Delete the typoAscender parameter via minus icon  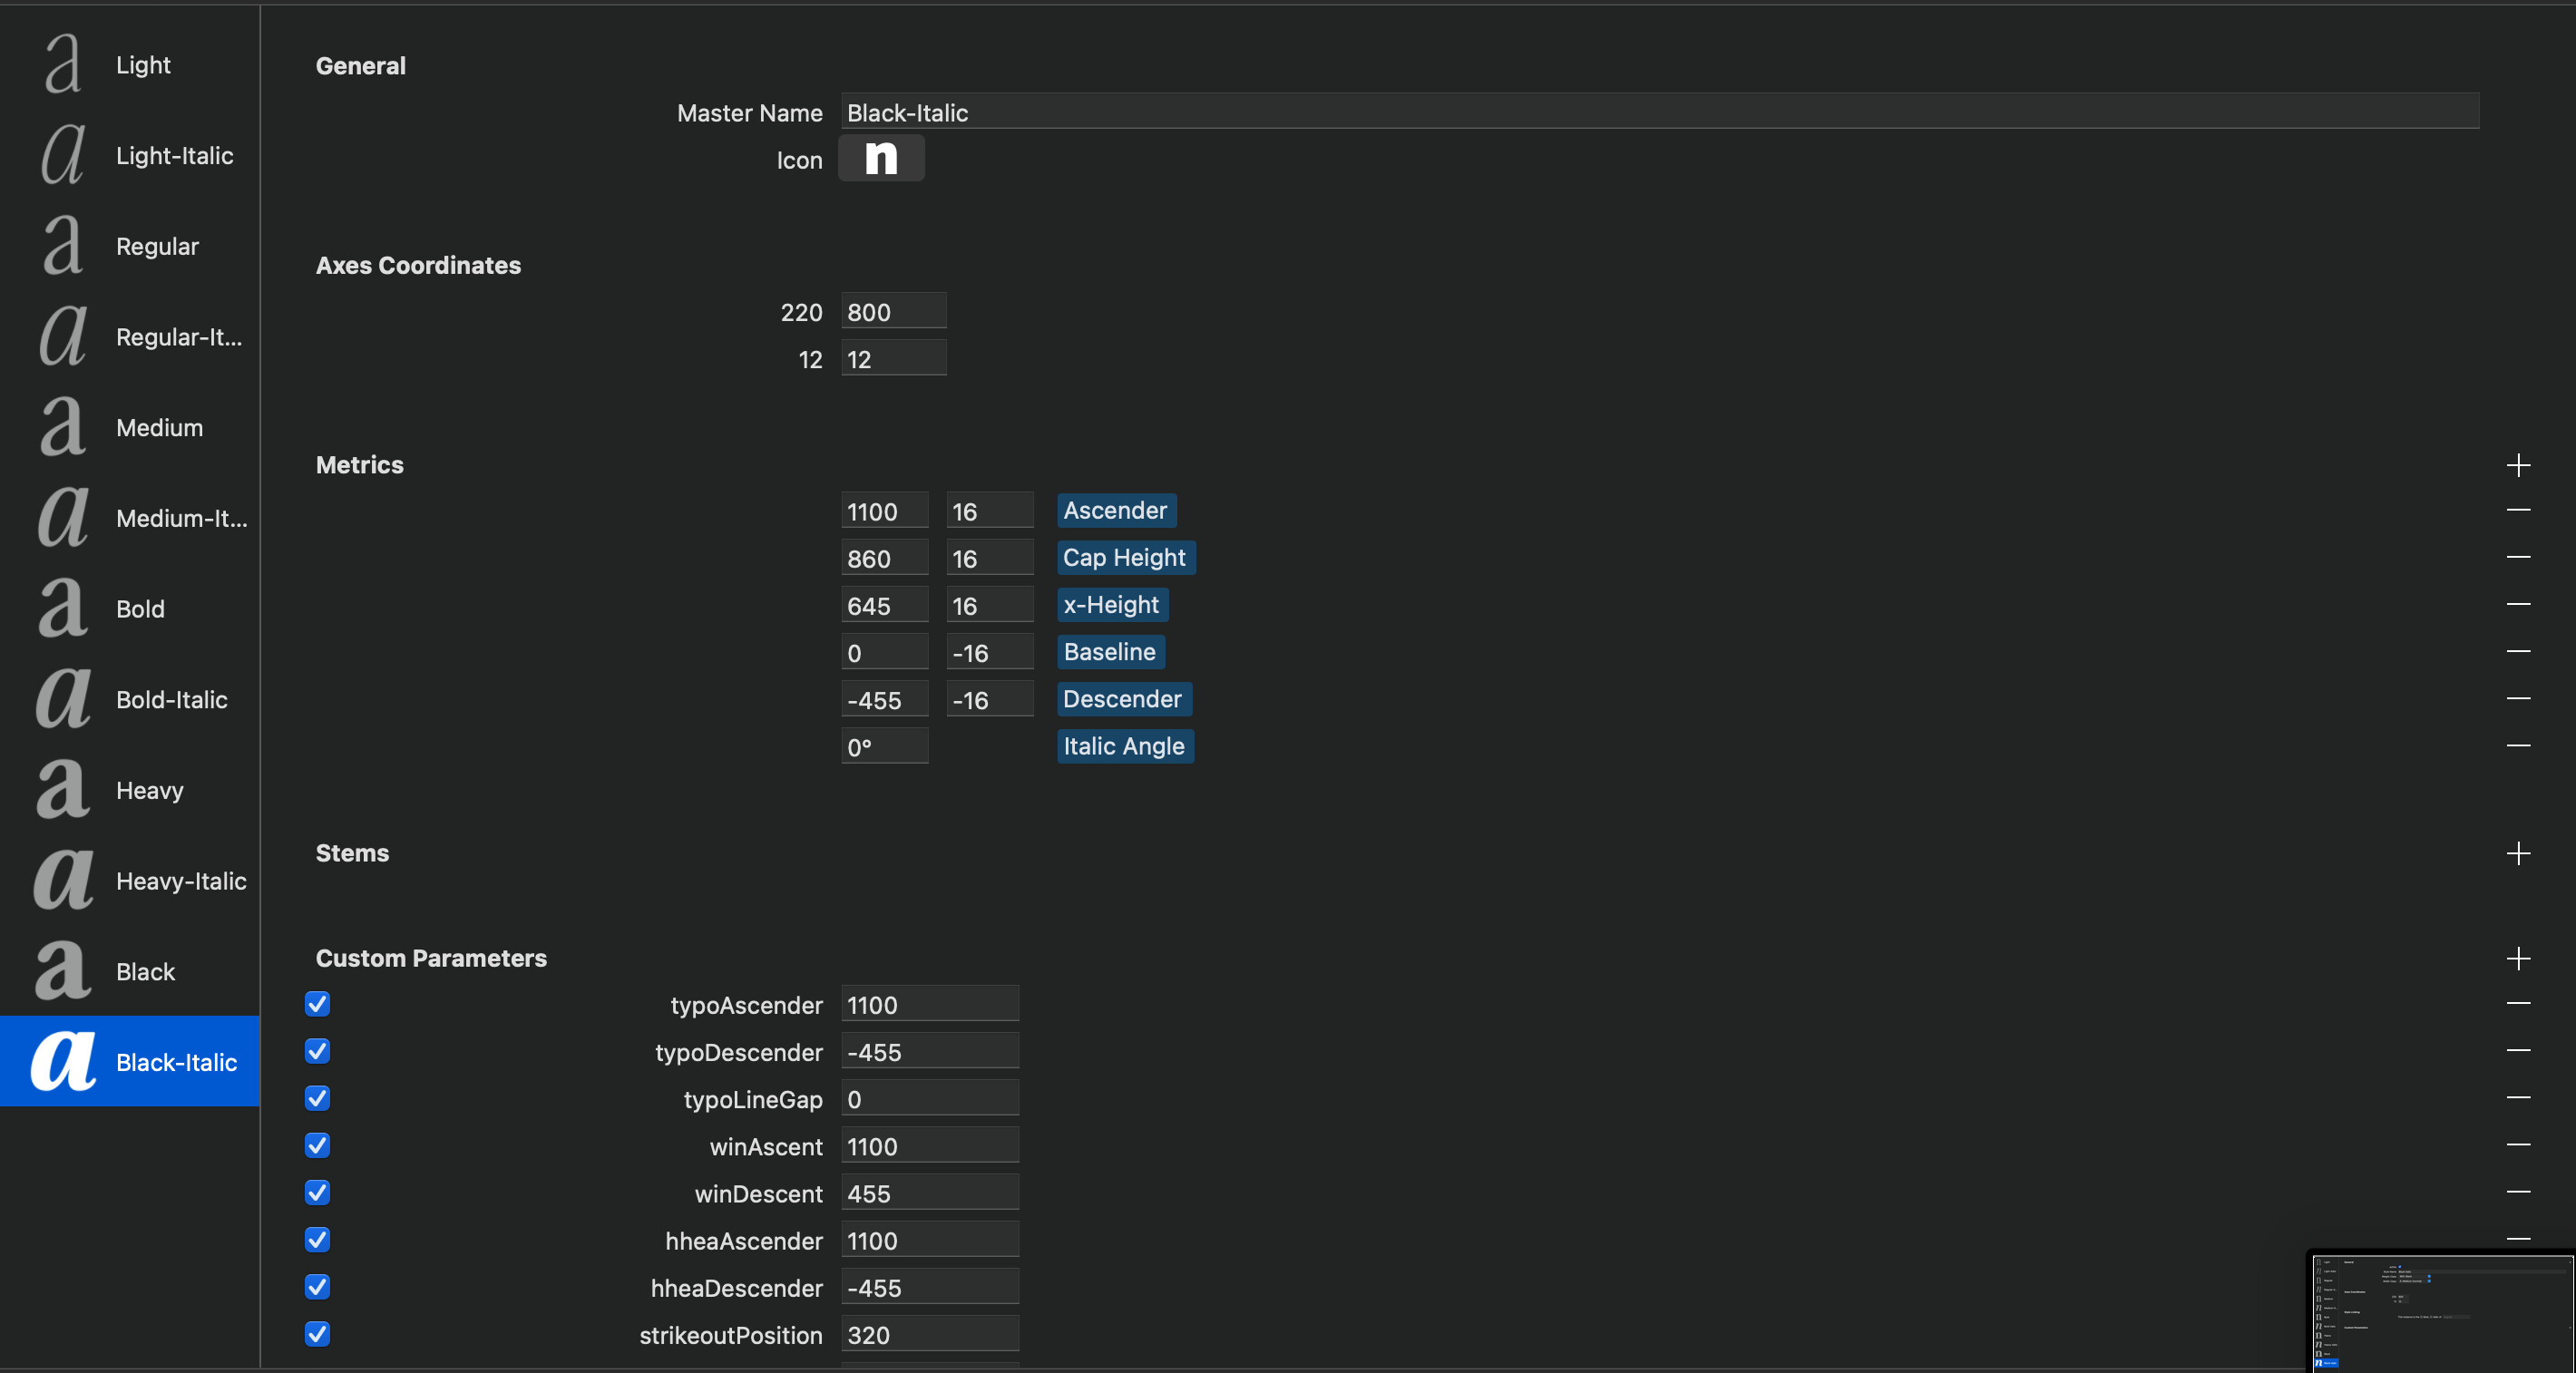click(x=2518, y=1003)
